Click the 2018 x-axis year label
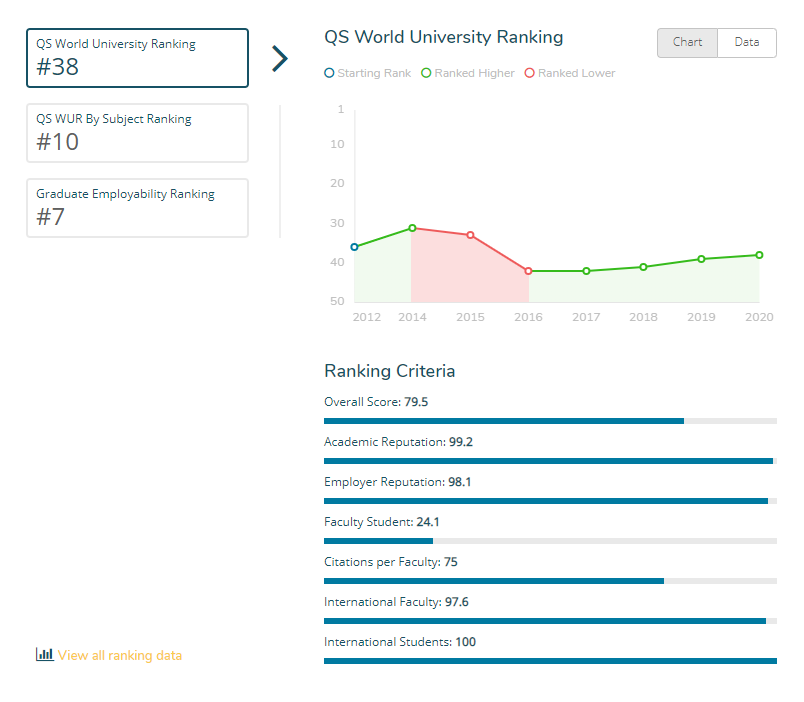Image resolution: width=804 pixels, height=702 pixels. (644, 317)
